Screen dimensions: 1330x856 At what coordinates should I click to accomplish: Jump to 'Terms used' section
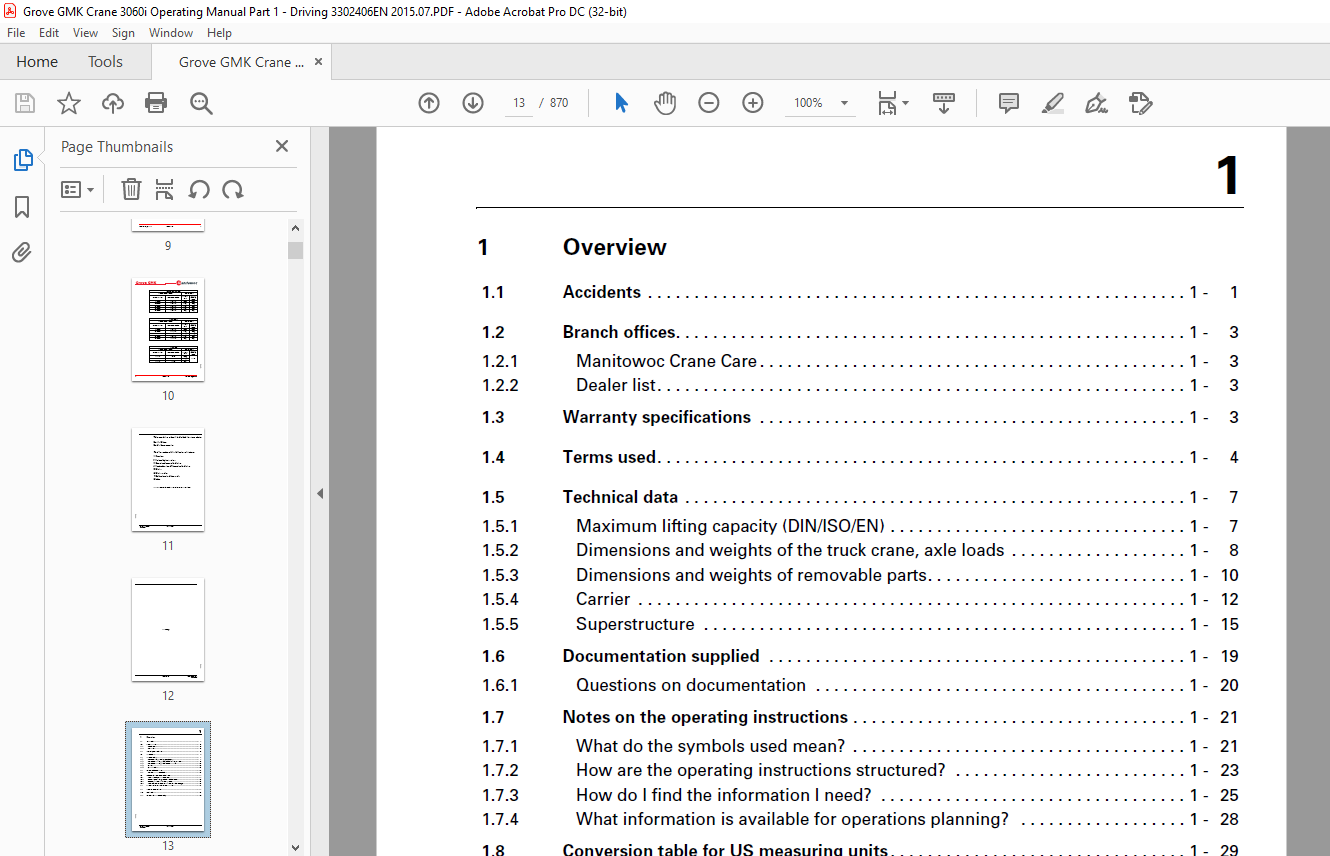[609, 457]
